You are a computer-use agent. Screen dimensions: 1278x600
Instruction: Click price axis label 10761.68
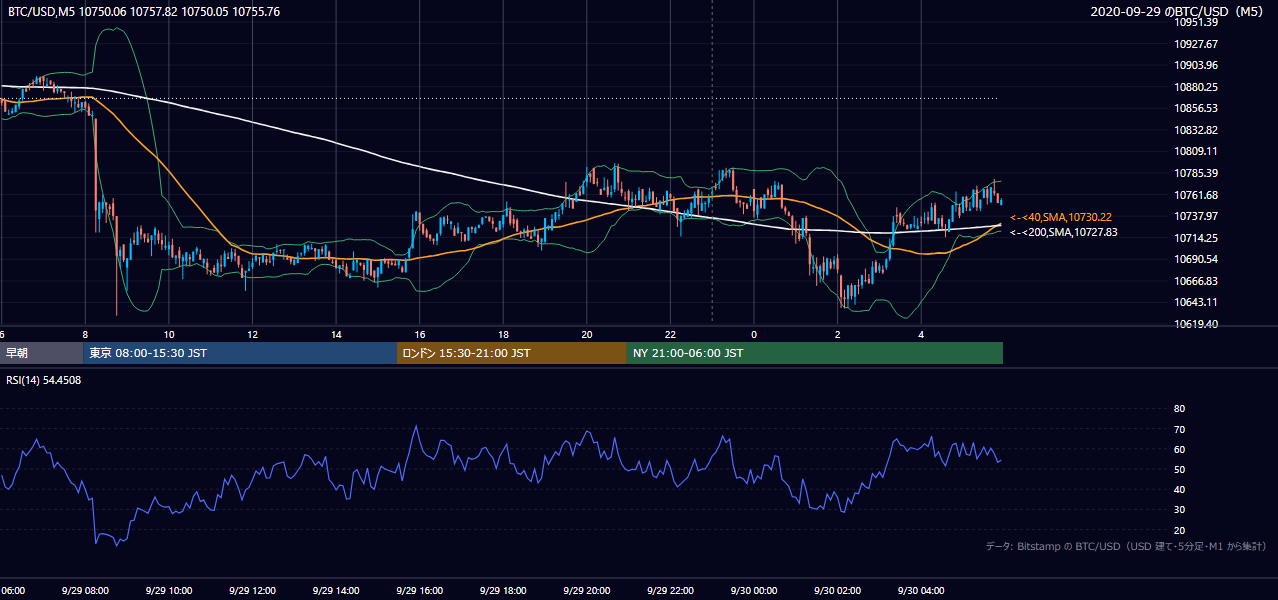tap(1196, 195)
